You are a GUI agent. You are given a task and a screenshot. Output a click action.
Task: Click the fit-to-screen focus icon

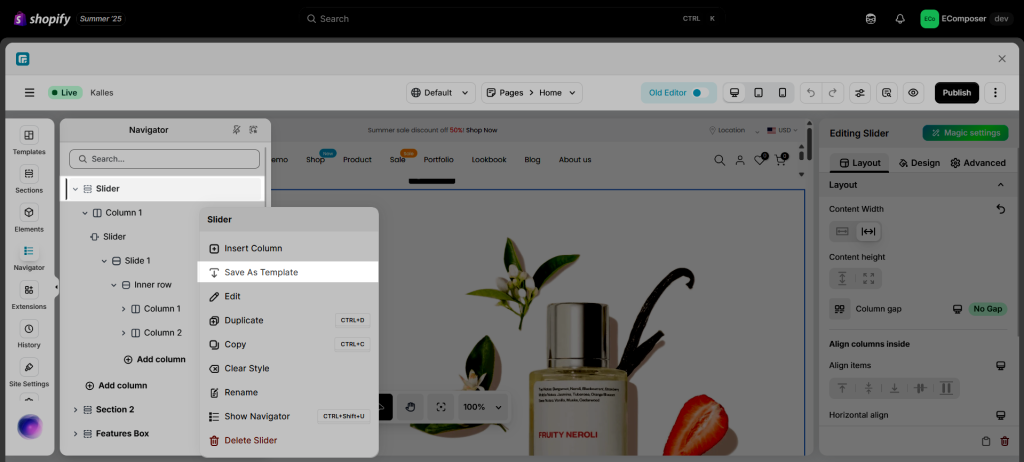(x=441, y=407)
